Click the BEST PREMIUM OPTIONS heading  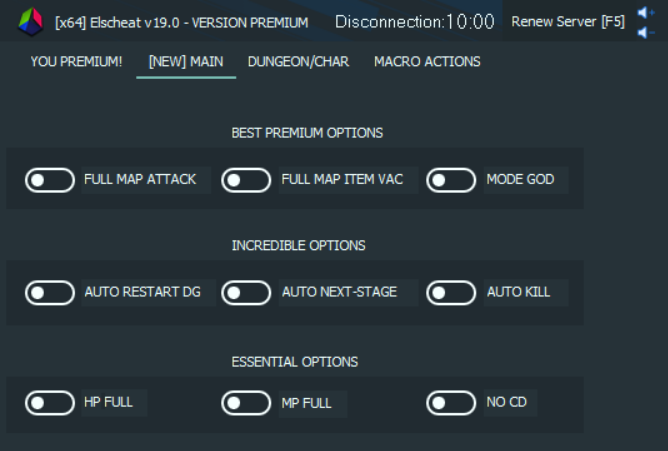(307, 133)
